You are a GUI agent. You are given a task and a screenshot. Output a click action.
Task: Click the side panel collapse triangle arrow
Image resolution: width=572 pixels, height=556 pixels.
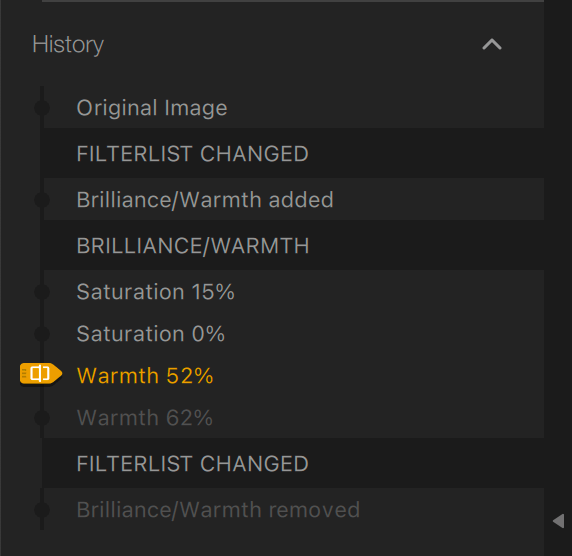pyautogui.click(x=559, y=521)
